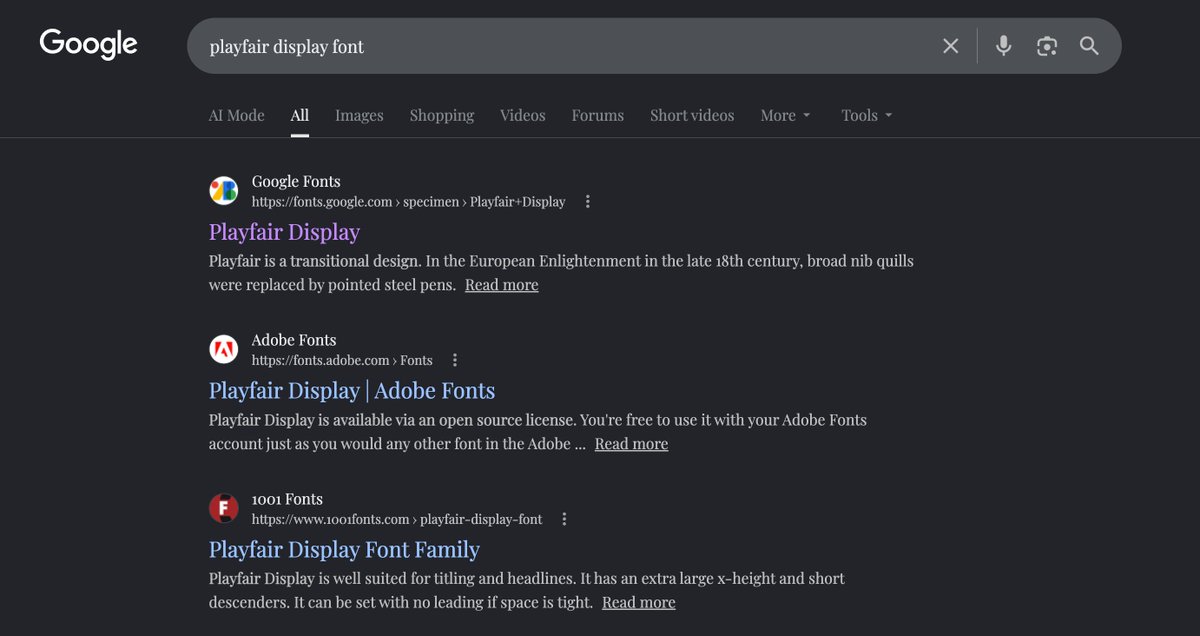Click into the search box text
The image size is (1200, 636).
point(287,47)
